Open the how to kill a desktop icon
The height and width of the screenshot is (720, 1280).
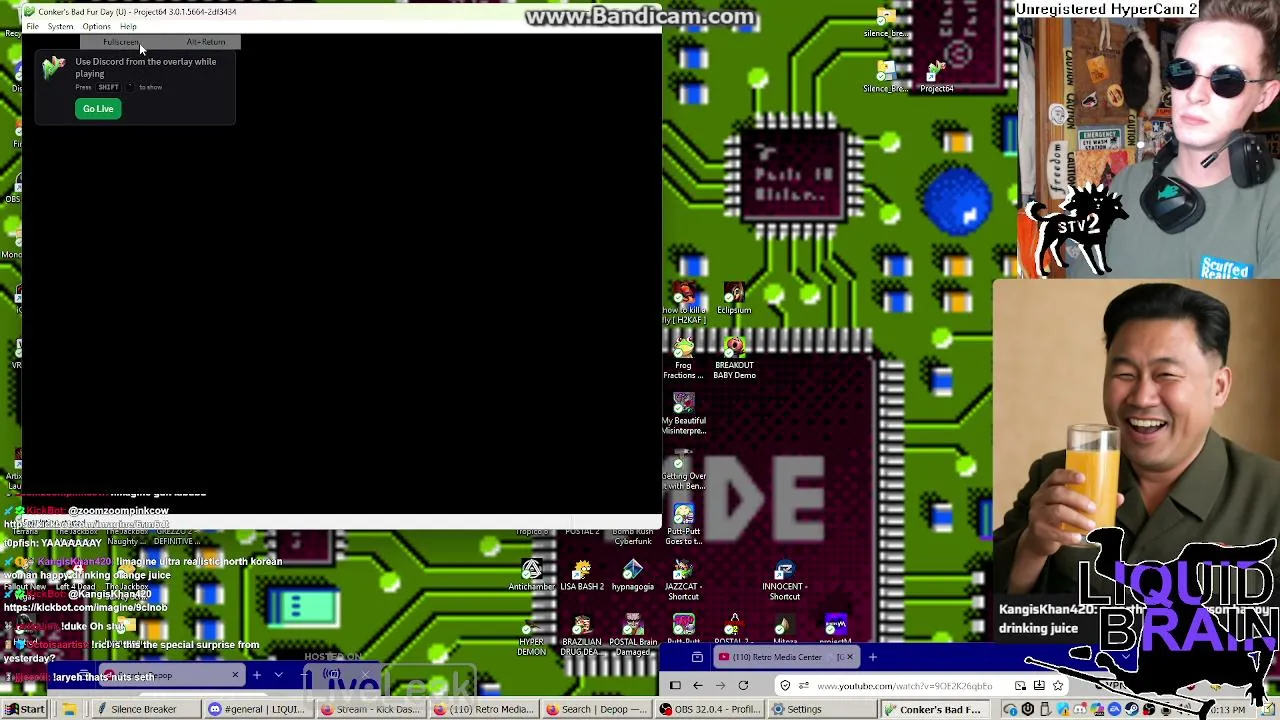(683, 303)
